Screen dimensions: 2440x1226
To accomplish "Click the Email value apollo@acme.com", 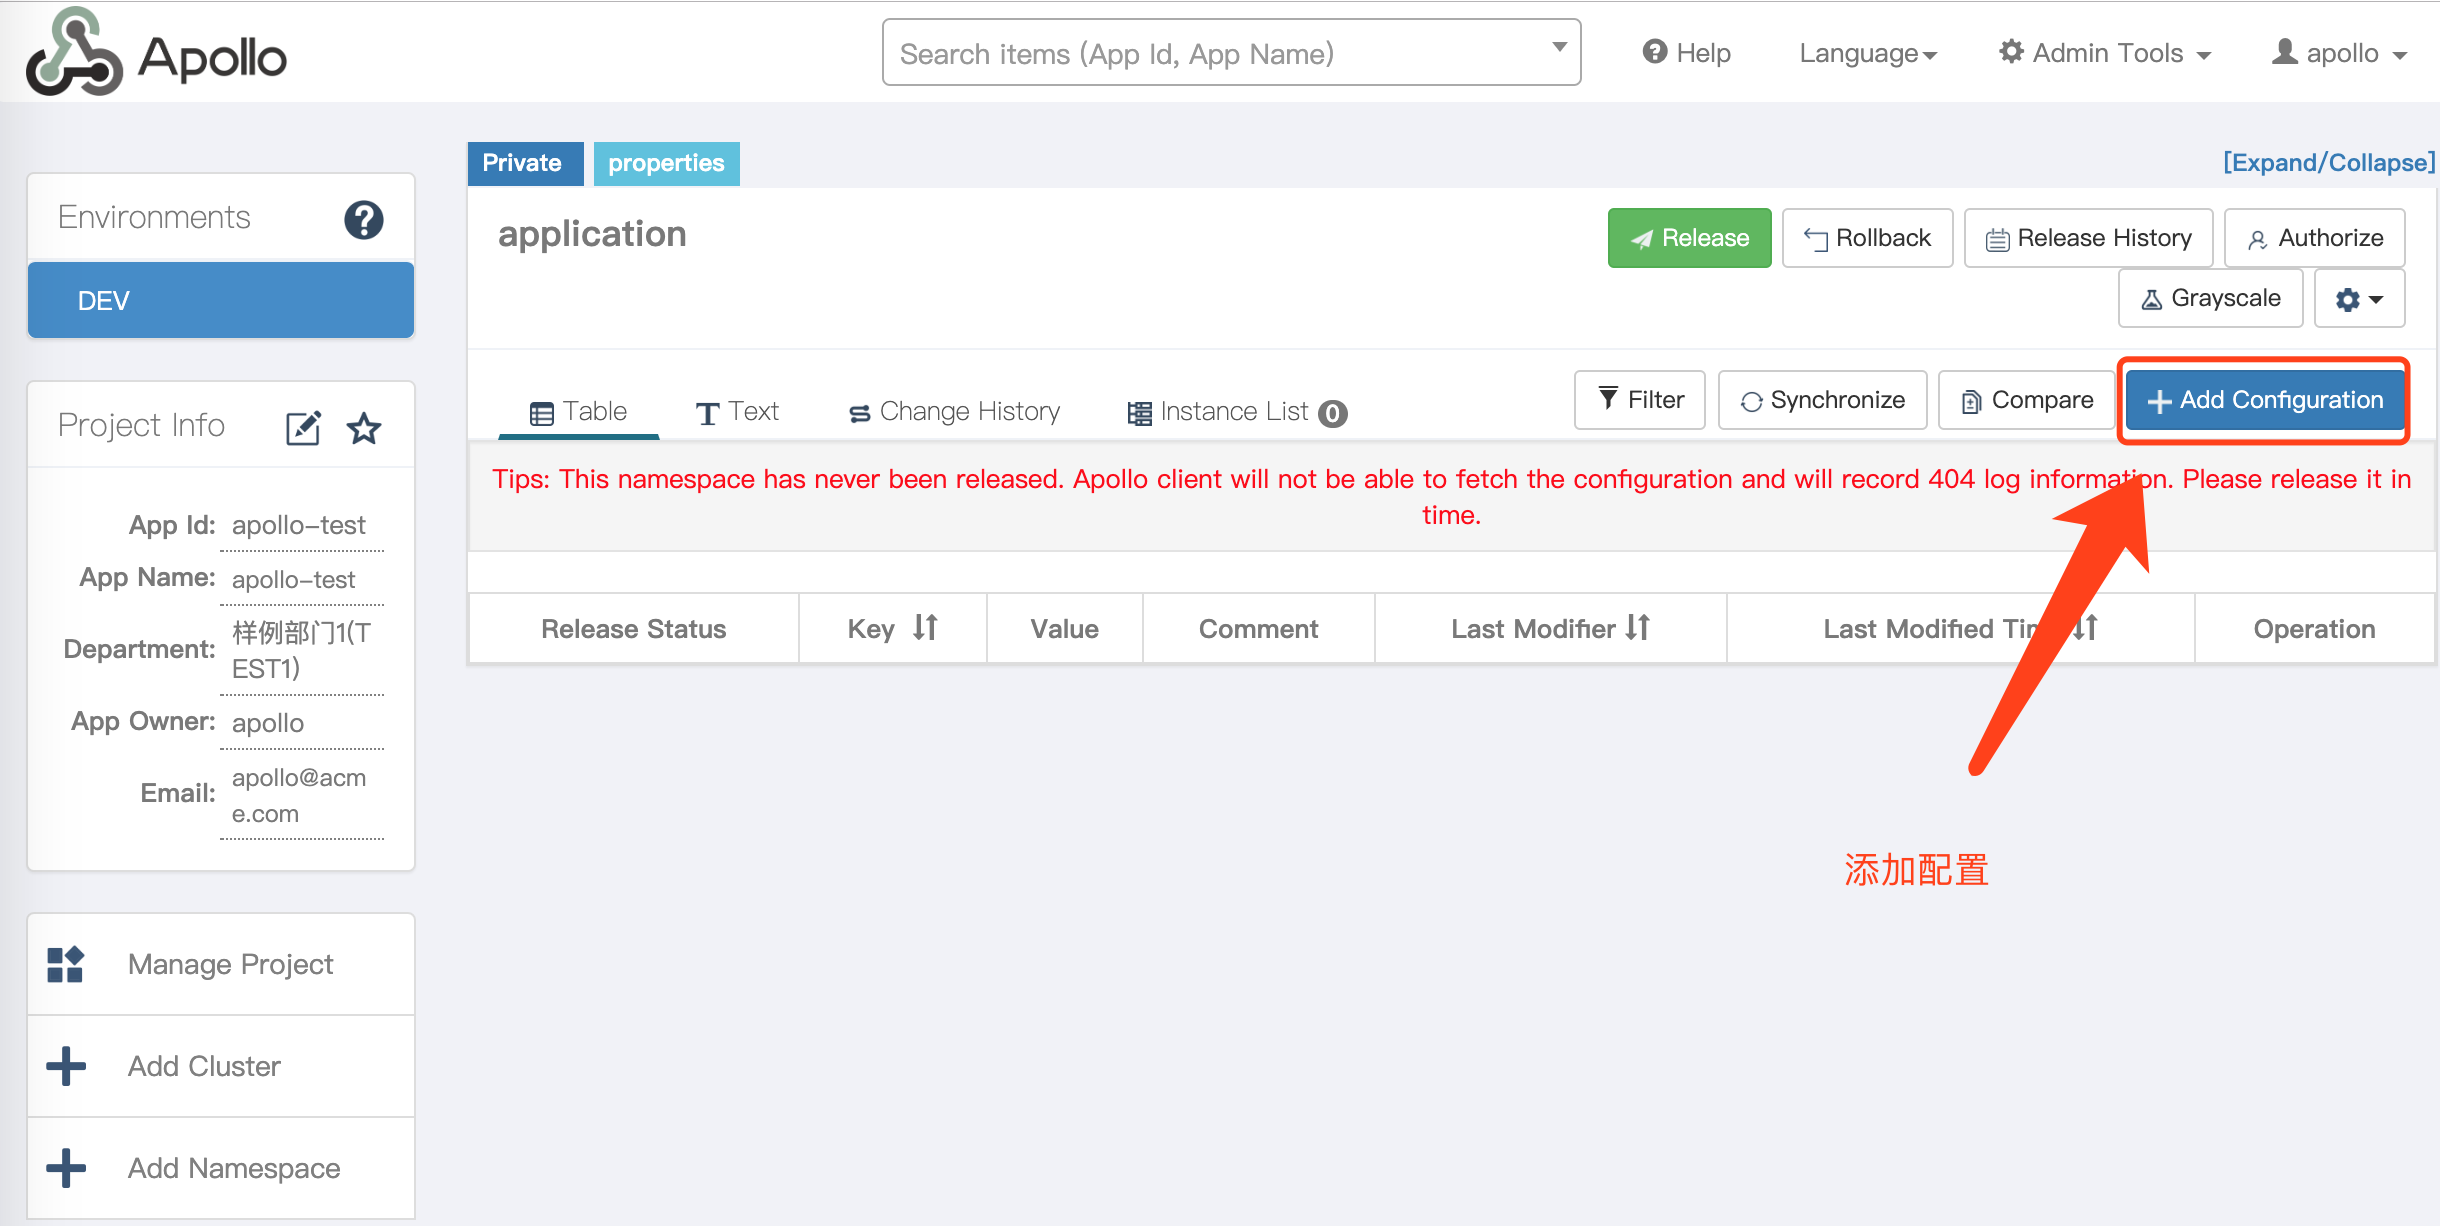I will 299,795.
